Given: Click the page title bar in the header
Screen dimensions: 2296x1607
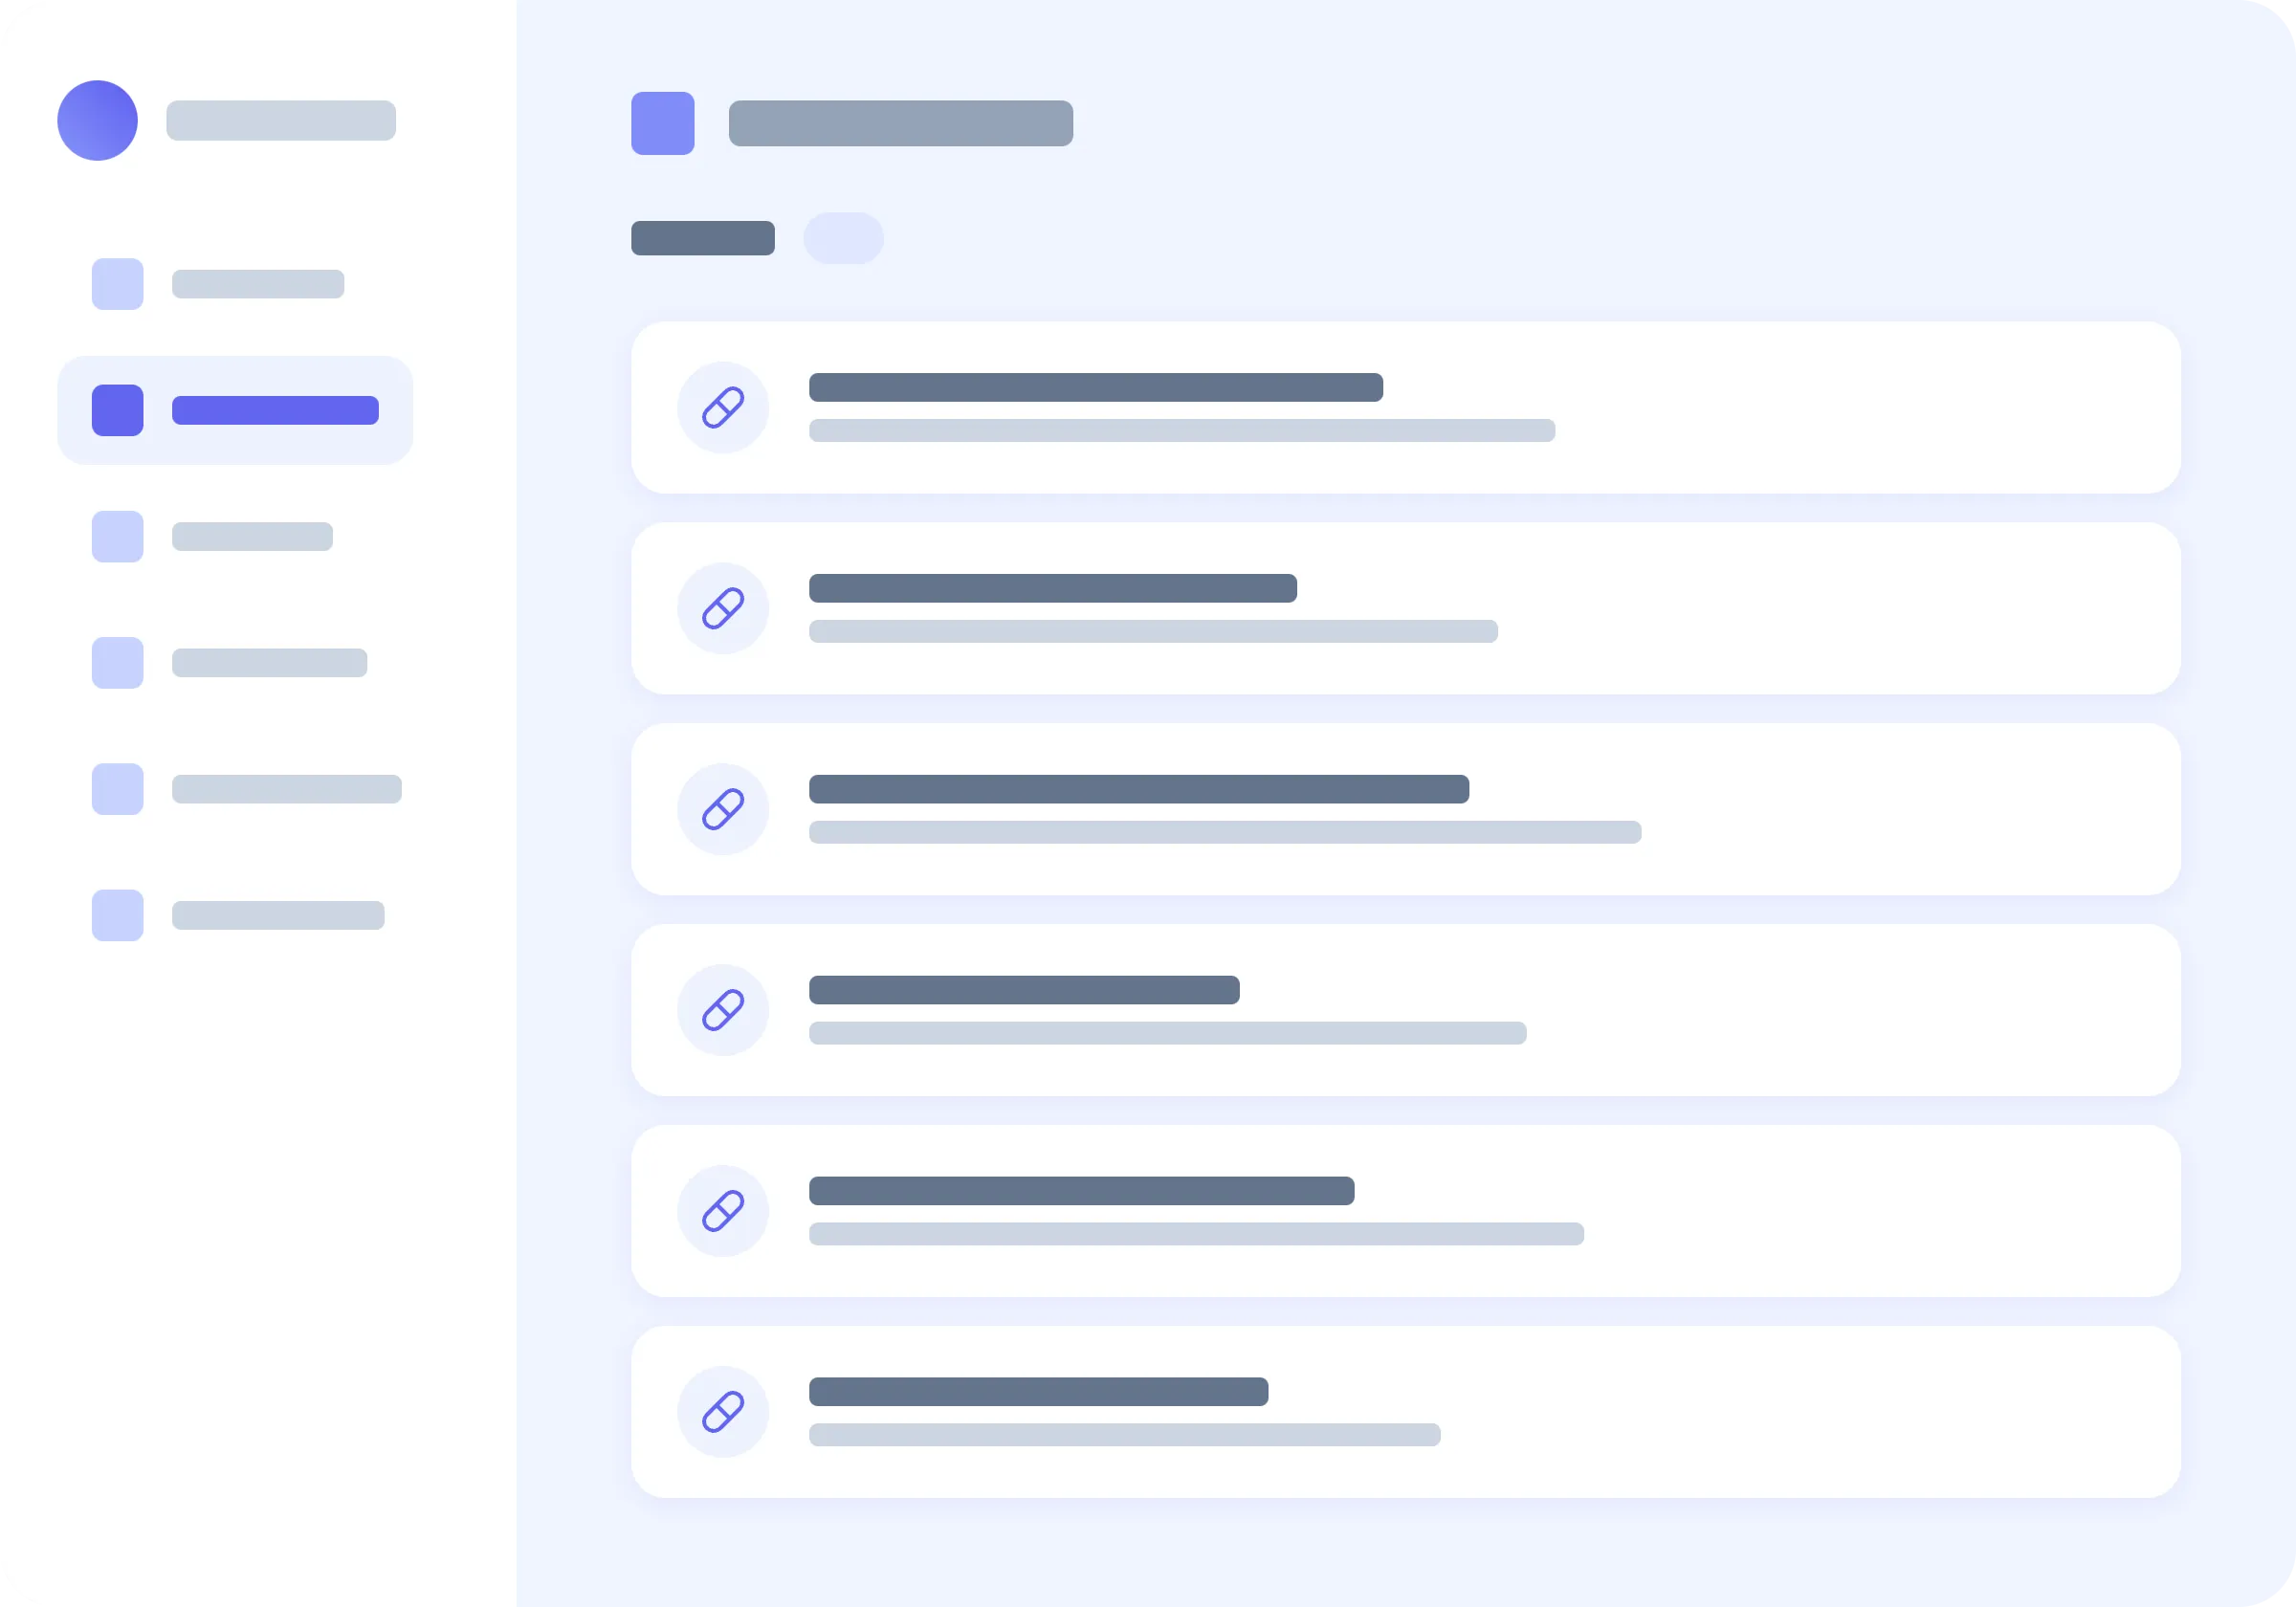Looking at the screenshot, I should 900,123.
